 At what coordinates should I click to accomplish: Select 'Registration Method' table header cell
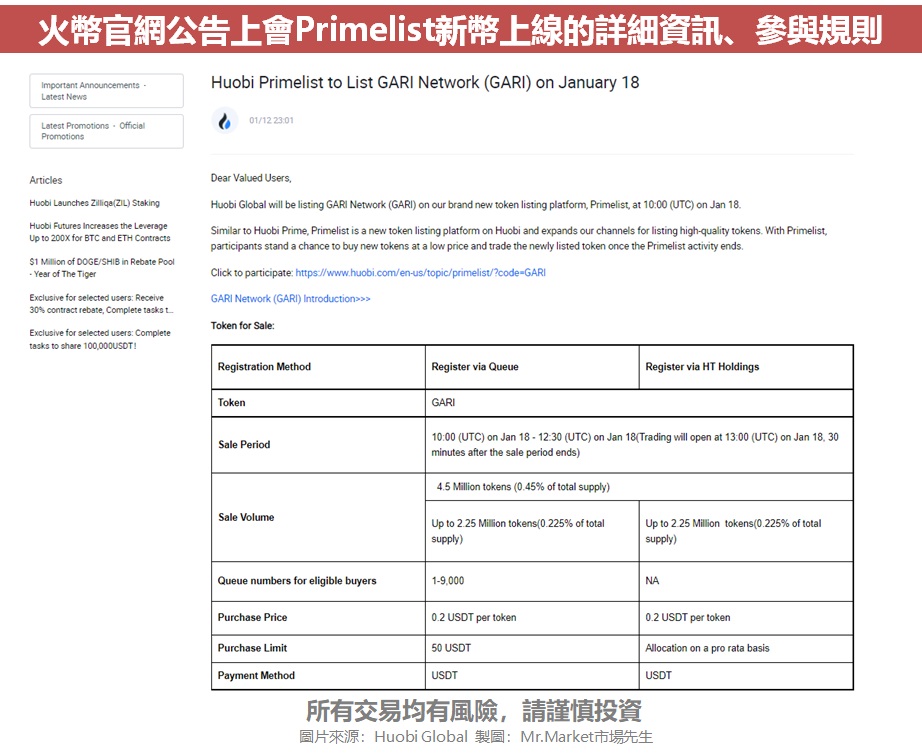(318, 367)
